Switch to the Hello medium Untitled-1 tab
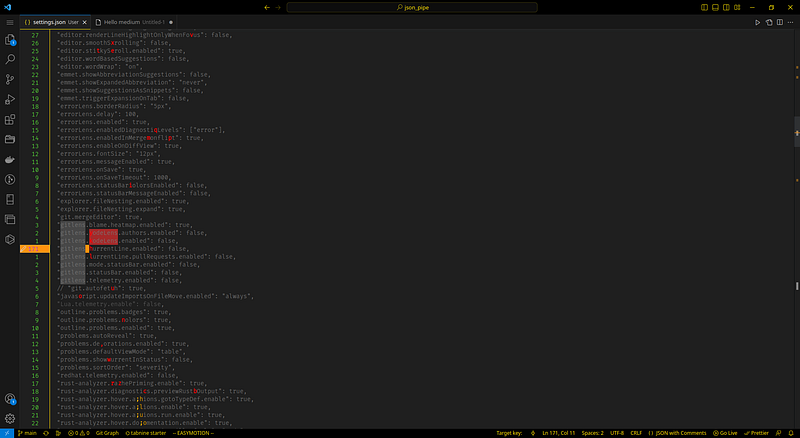 pyautogui.click(x=134, y=22)
